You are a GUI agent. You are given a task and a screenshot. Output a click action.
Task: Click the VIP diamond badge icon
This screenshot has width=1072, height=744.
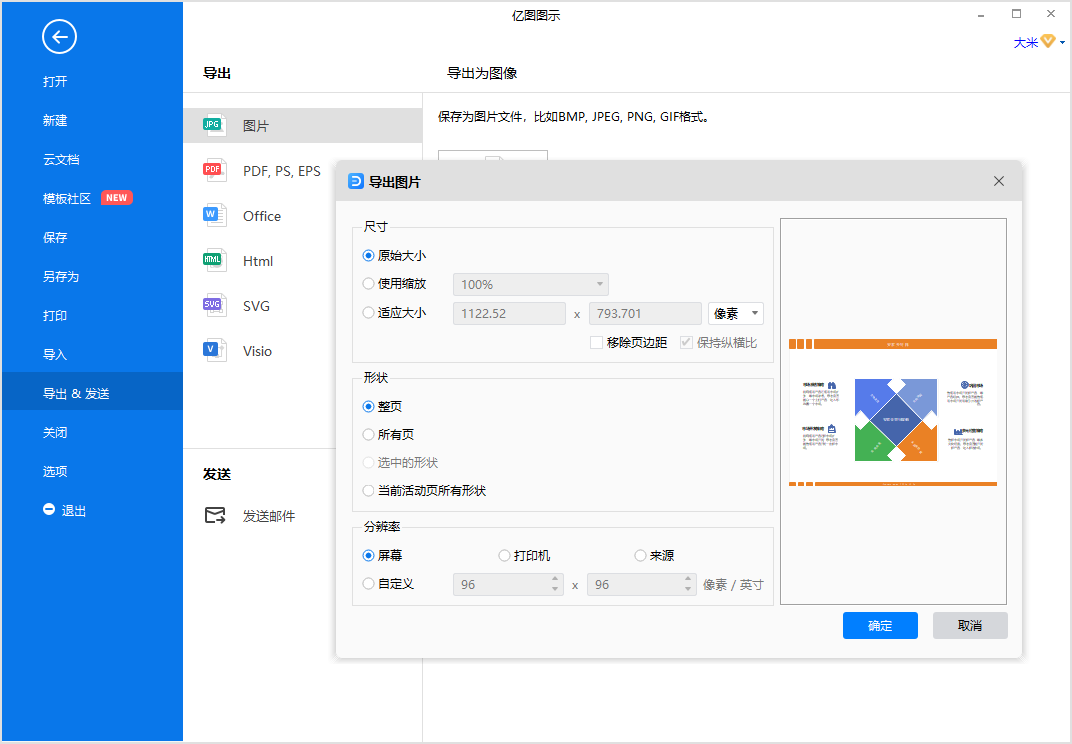tap(1048, 42)
